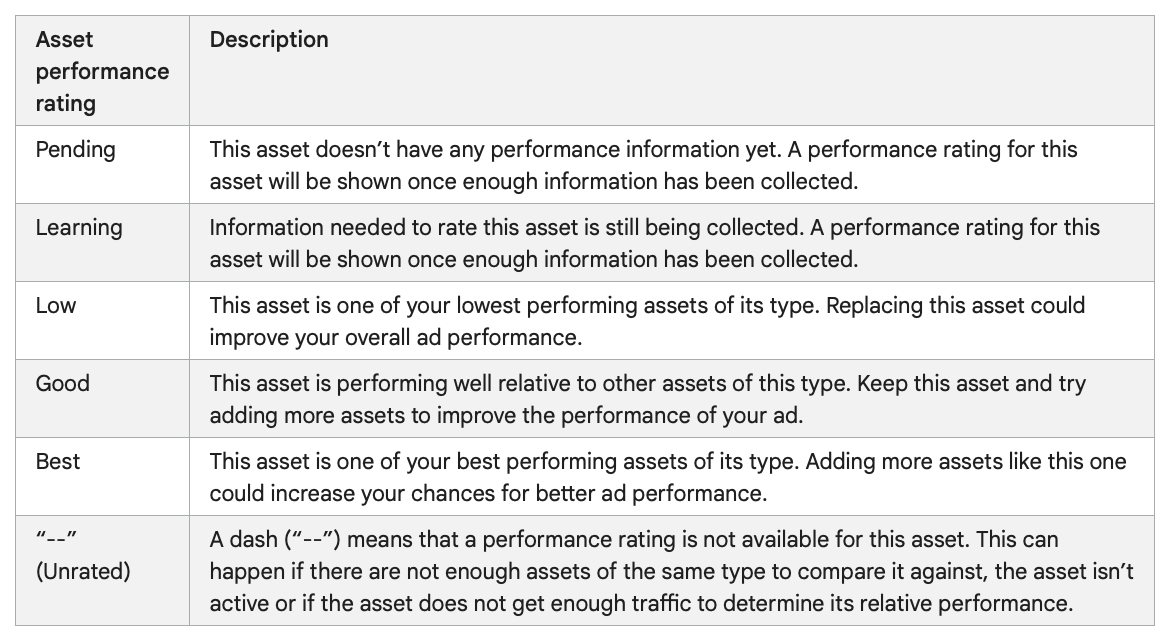
Task: Click the Learning row description text
Action: [x=654, y=243]
